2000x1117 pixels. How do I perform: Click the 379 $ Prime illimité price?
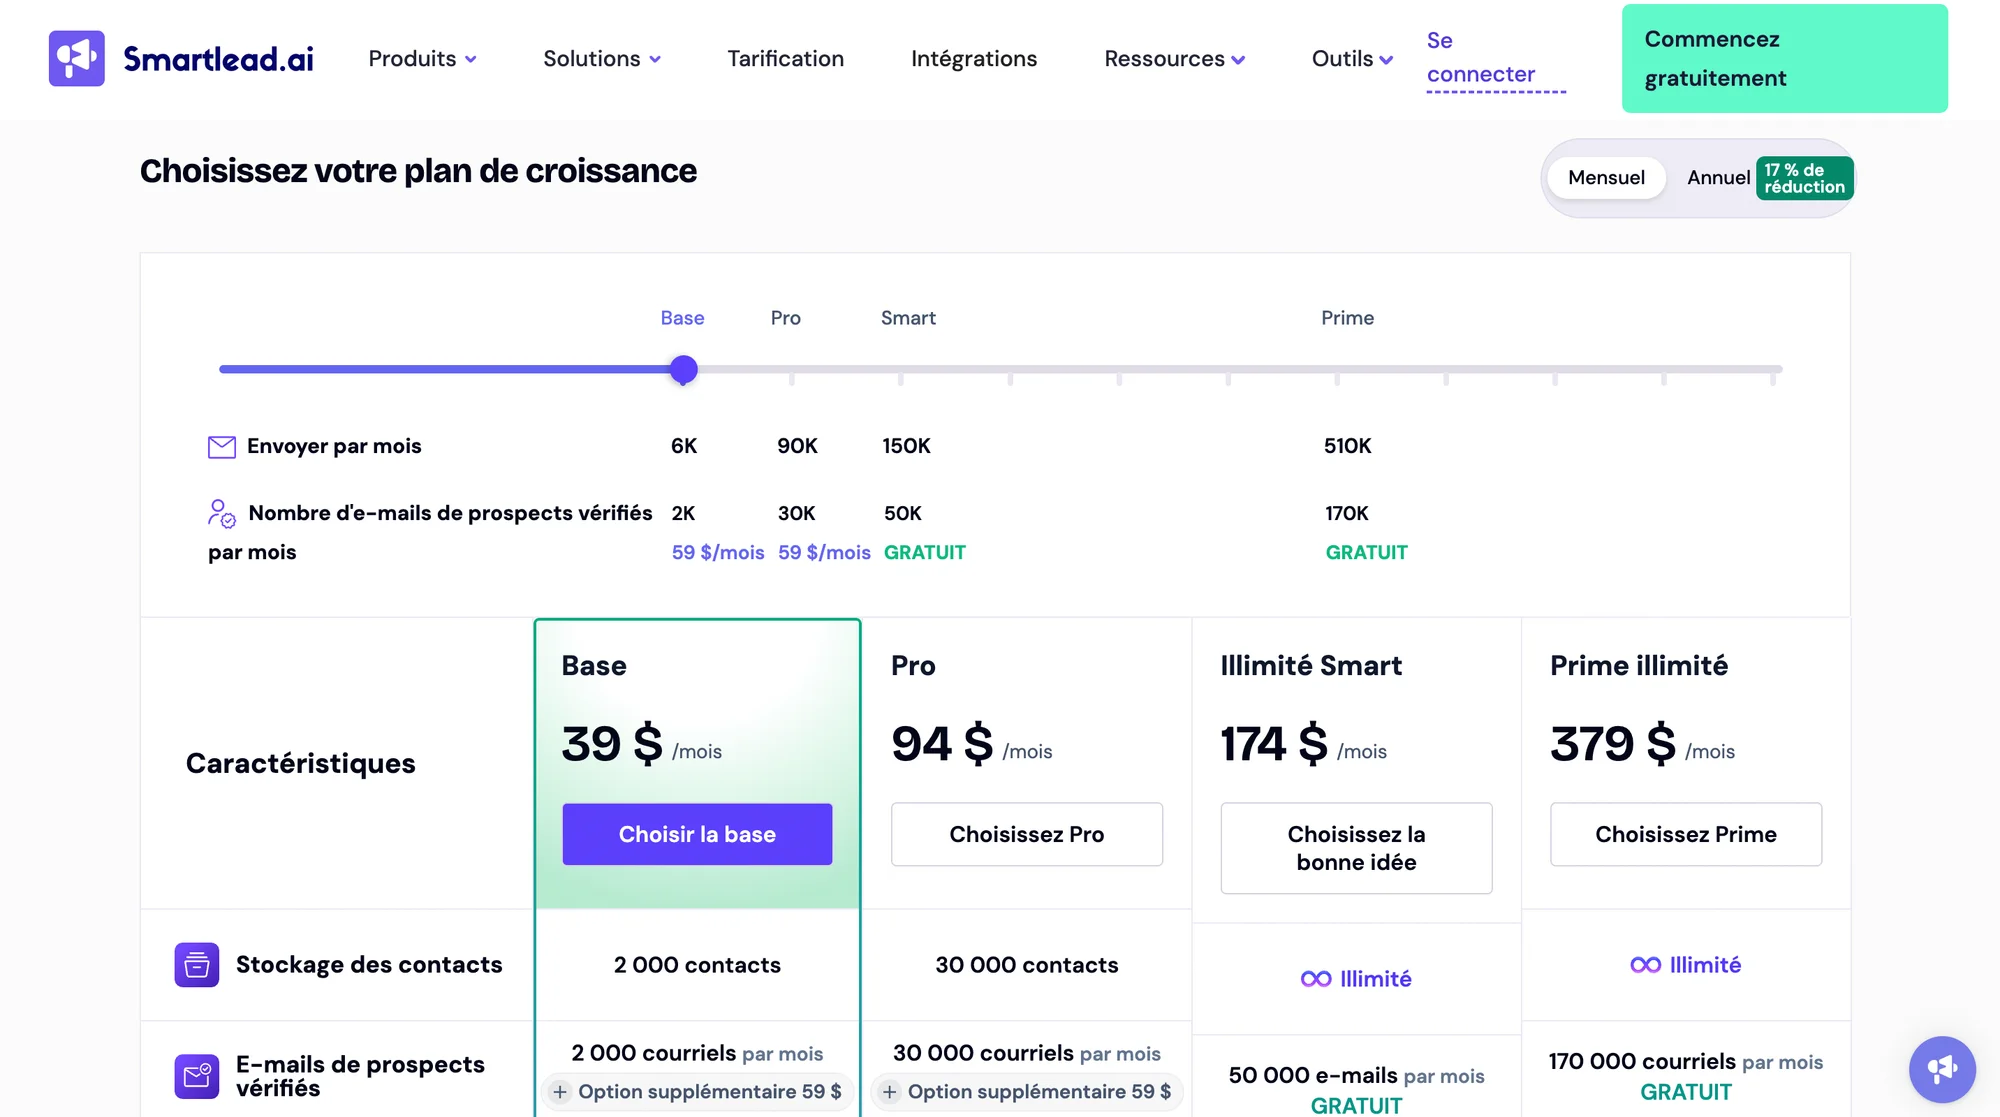pos(1612,744)
